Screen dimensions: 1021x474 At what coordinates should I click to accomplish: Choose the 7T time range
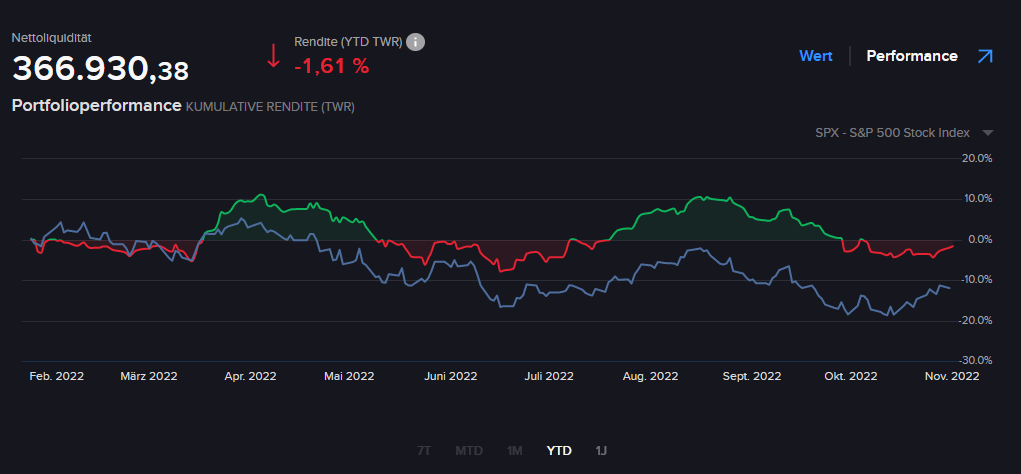[426, 451]
